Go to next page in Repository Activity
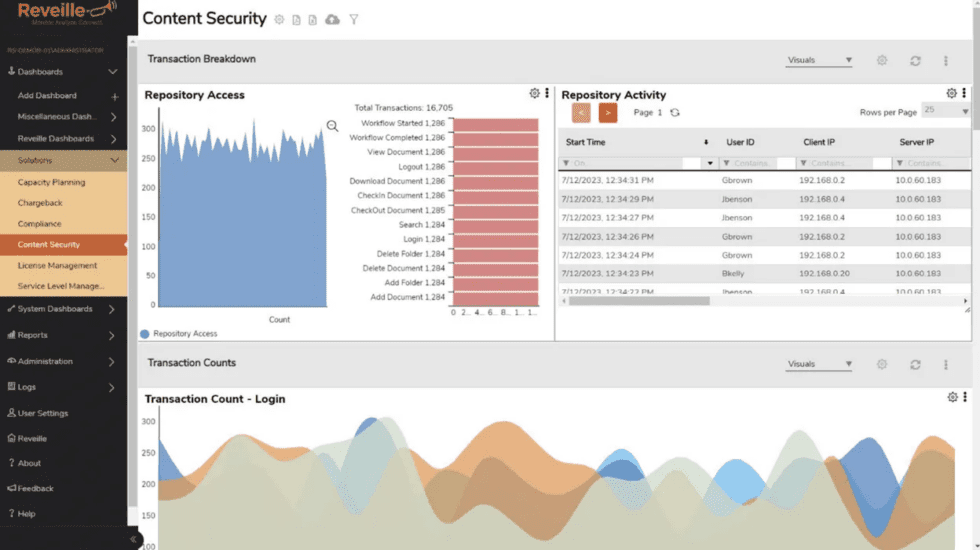 point(608,113)
